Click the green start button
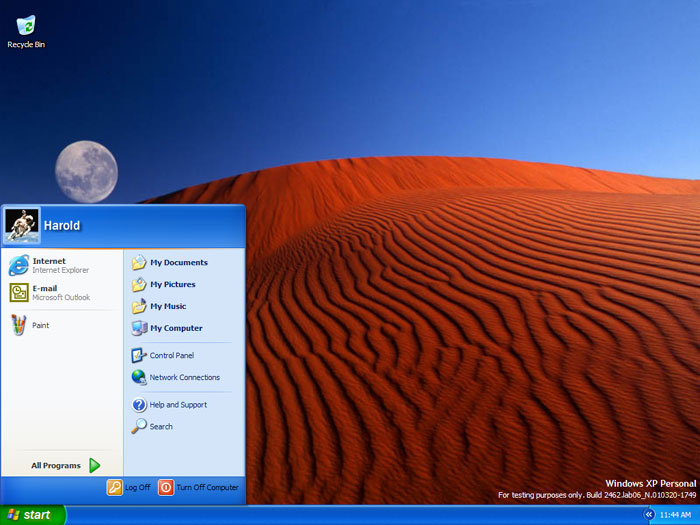700x525 pixels. coord(33,515)
